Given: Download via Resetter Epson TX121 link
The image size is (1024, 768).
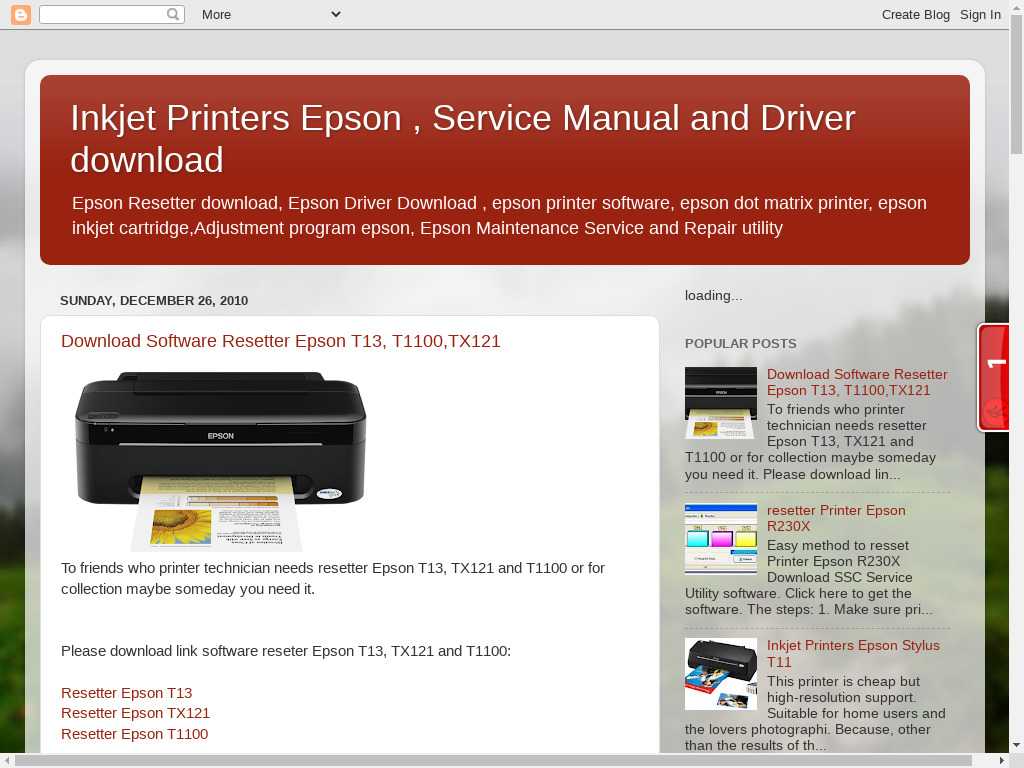Looking at the screenshot, I should (x=135, y=713).
